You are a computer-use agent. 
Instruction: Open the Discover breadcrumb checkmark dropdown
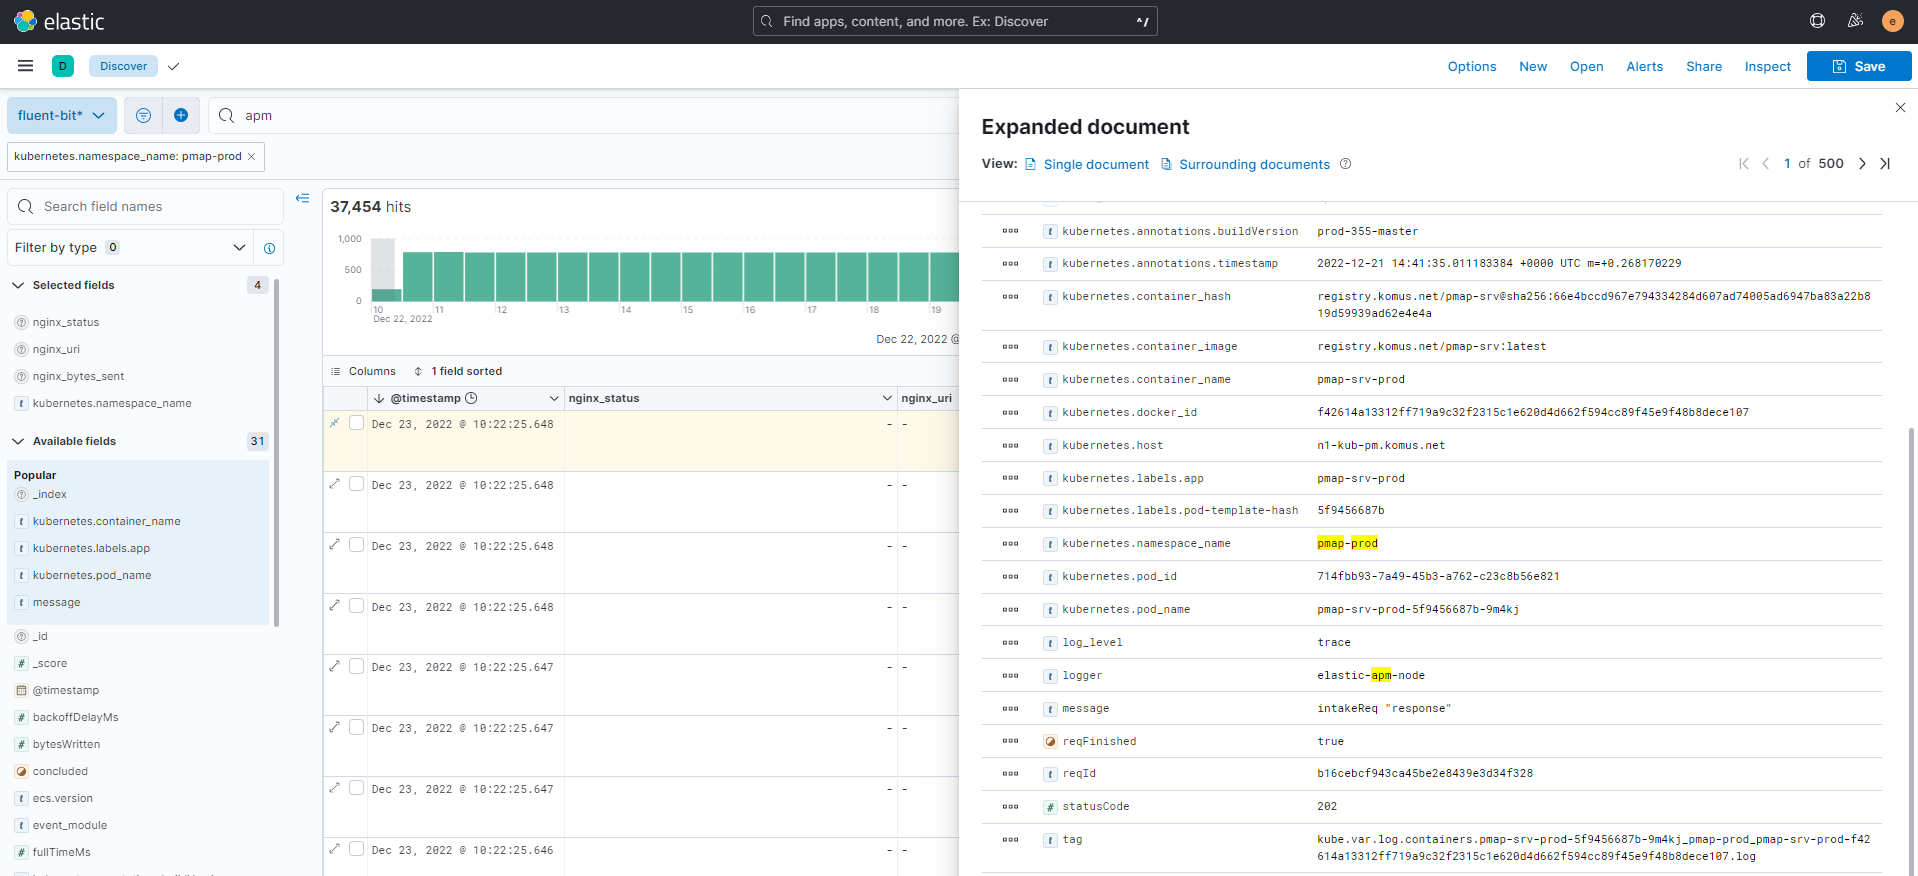(x=173, y=66)
